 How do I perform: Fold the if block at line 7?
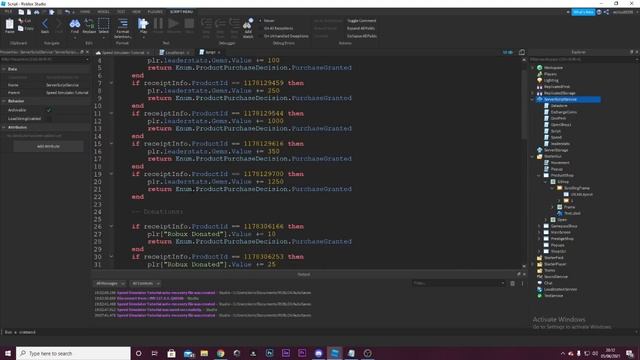[111, 83]
